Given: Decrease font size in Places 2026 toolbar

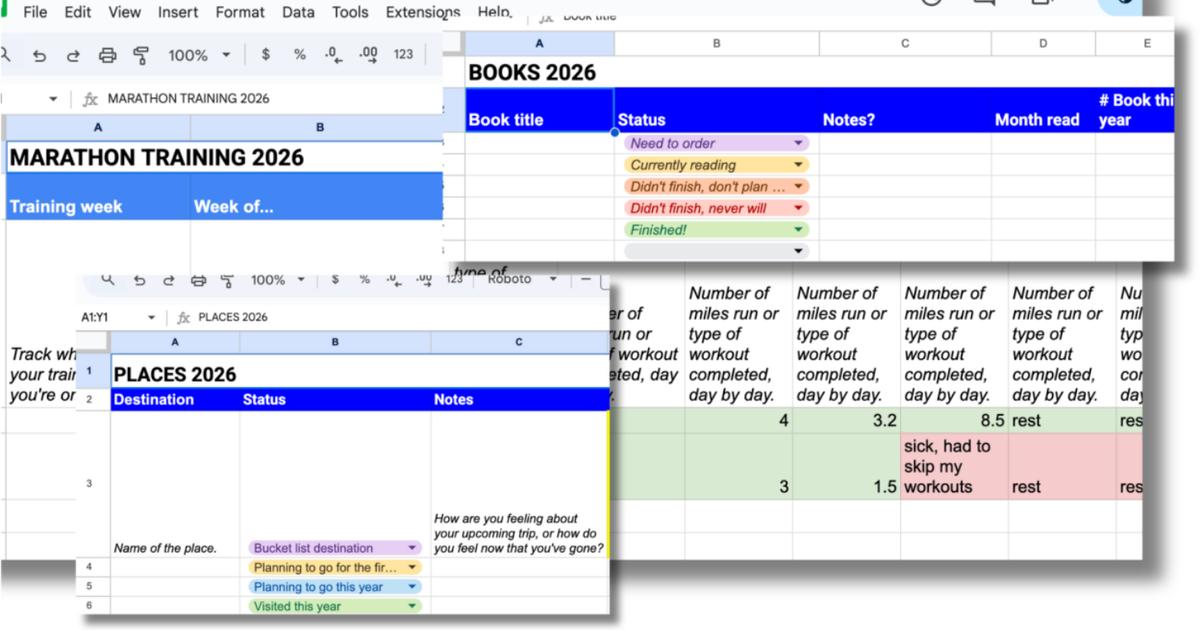Looking at the screenshot, I should [586, 280].
